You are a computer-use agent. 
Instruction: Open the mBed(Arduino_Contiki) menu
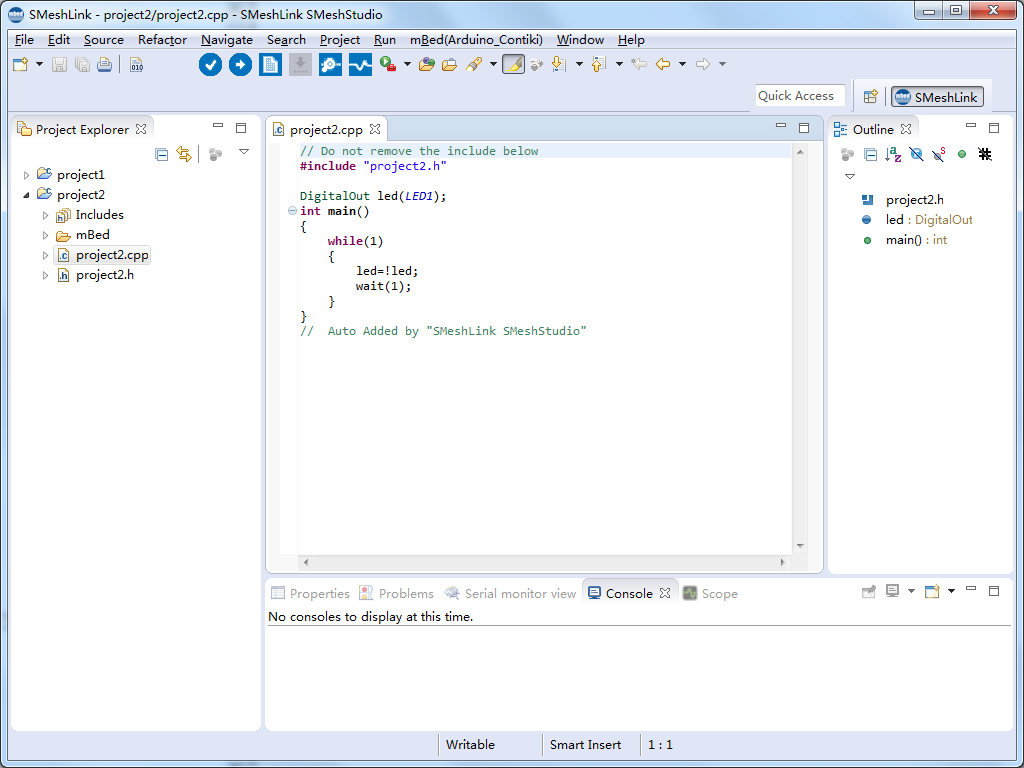pos(476,40)
